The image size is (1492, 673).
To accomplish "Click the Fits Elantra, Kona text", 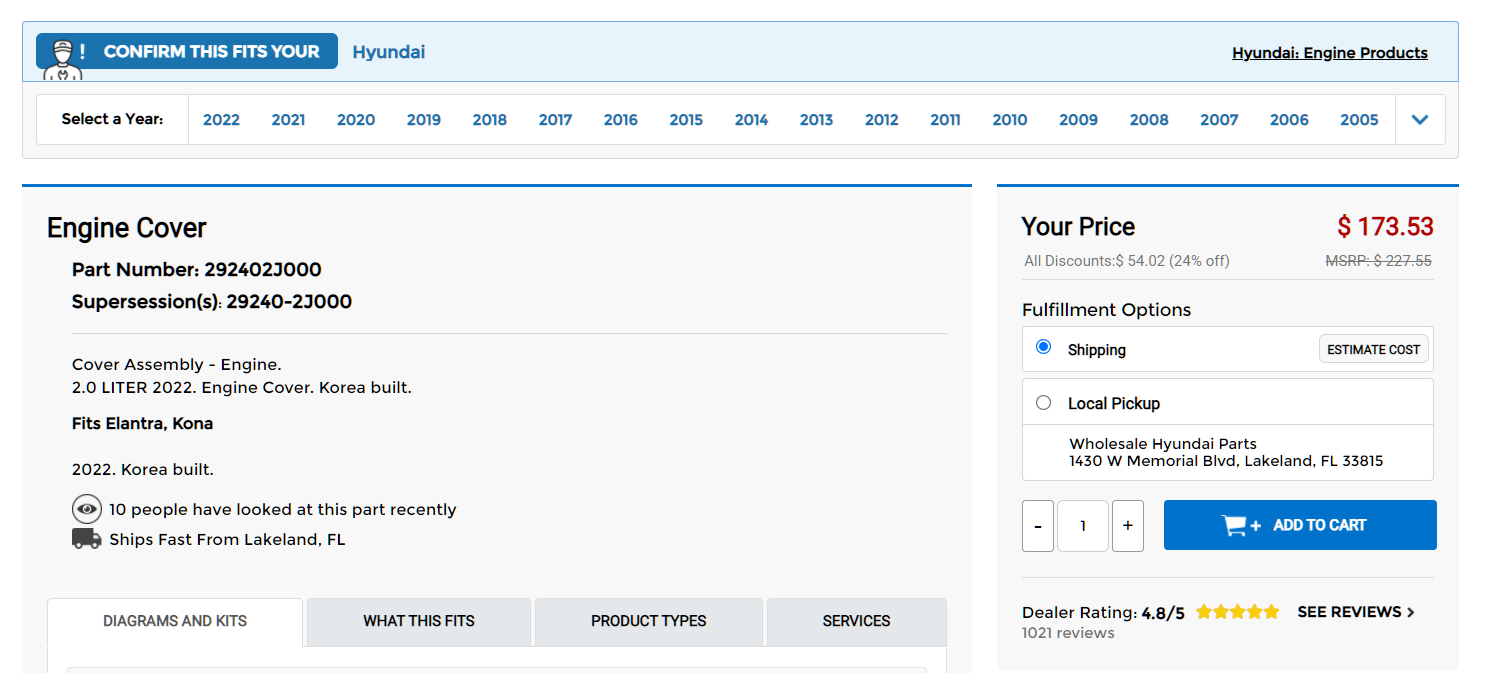I will 143,423.
